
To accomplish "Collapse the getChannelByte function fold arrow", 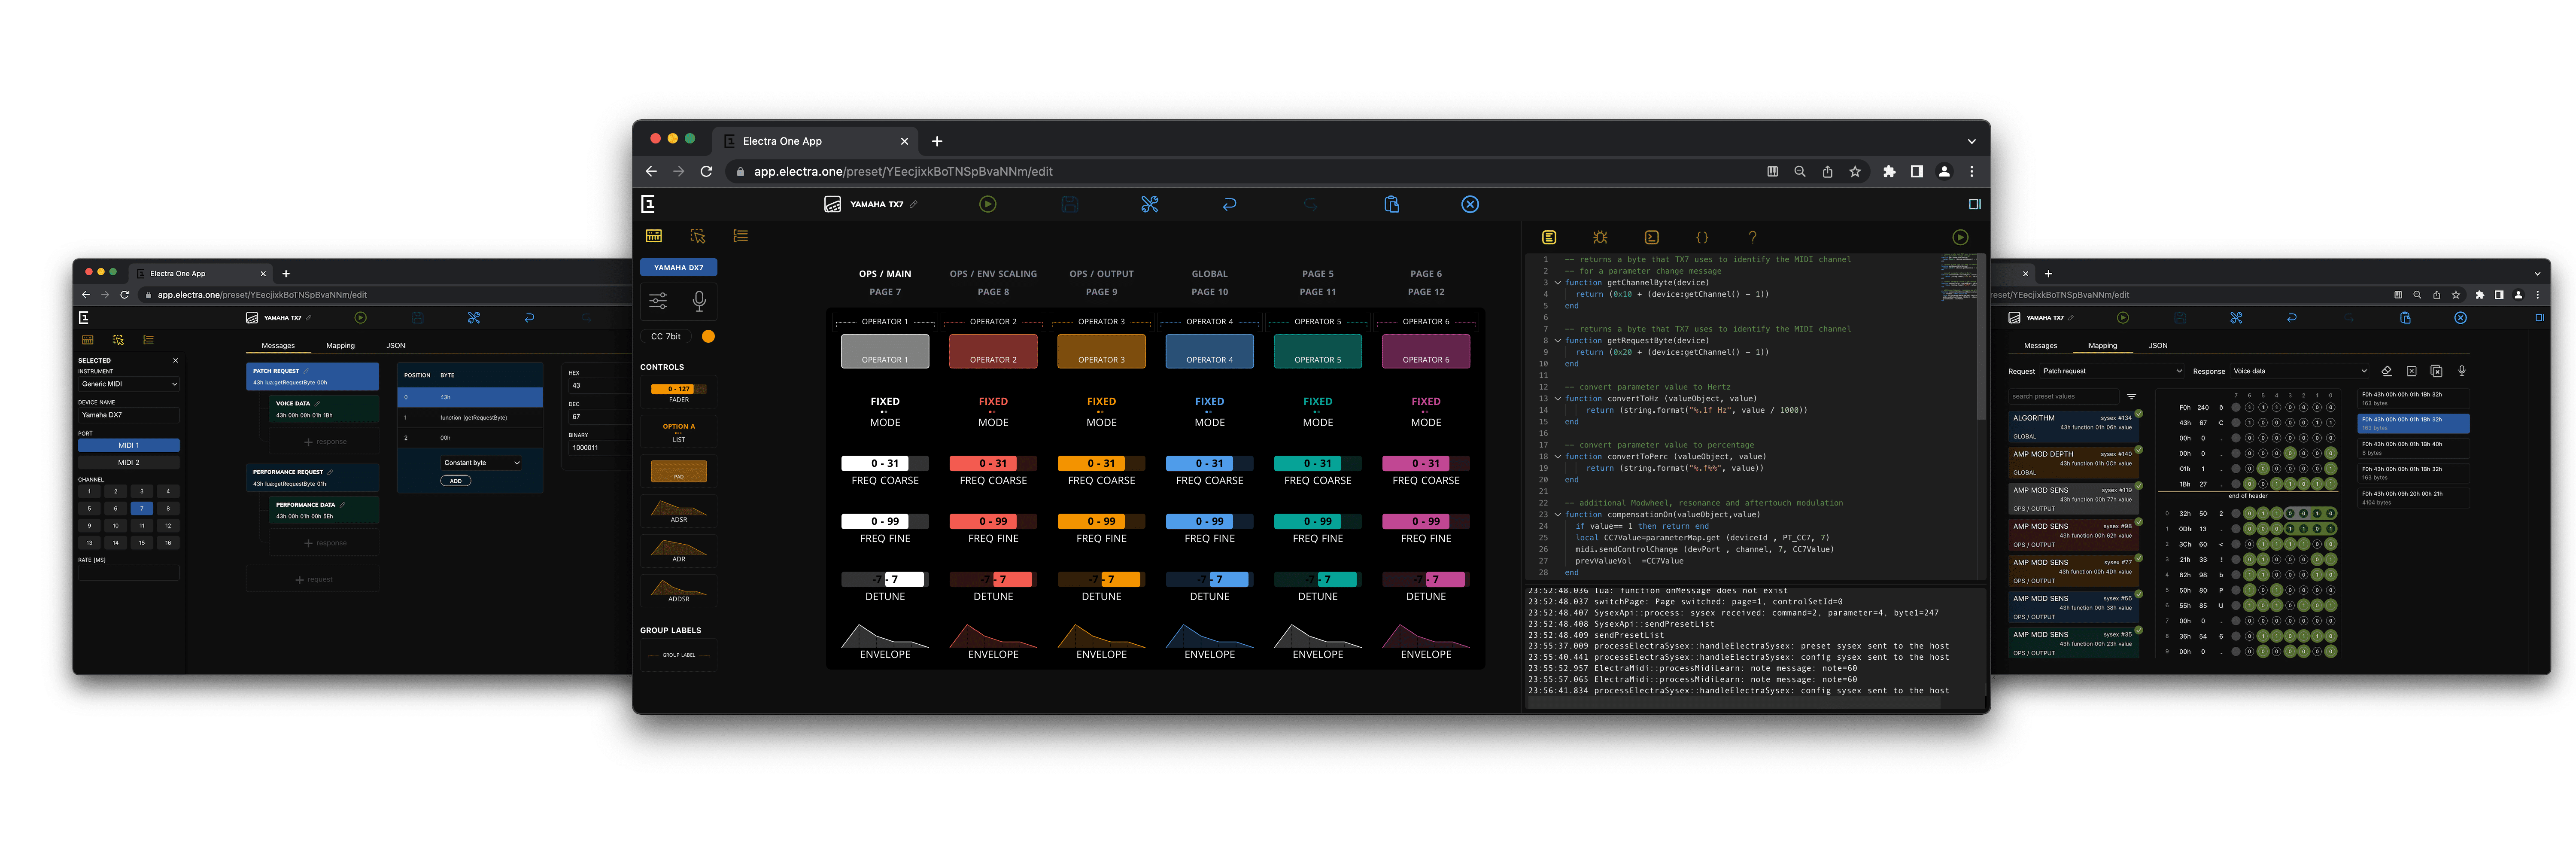I will click(x=1557, y=283).
